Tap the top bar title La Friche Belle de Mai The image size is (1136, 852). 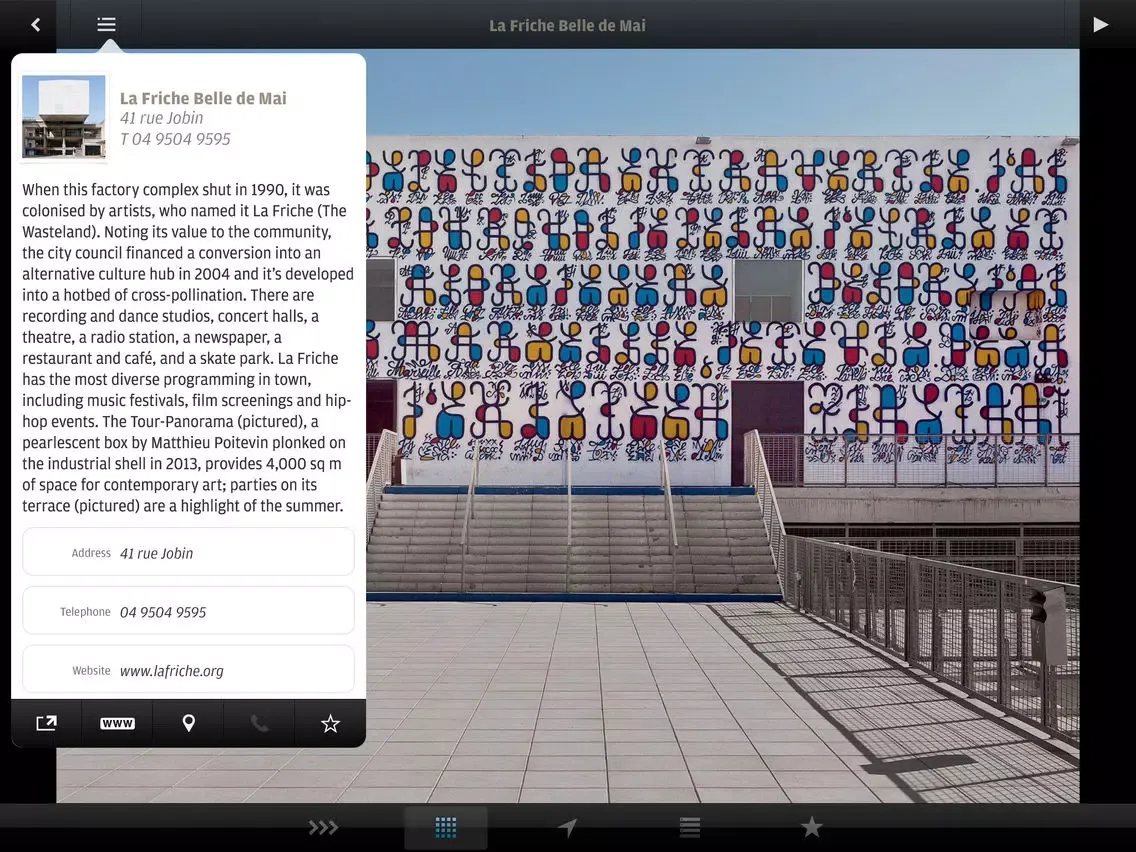tap(567, 25)
